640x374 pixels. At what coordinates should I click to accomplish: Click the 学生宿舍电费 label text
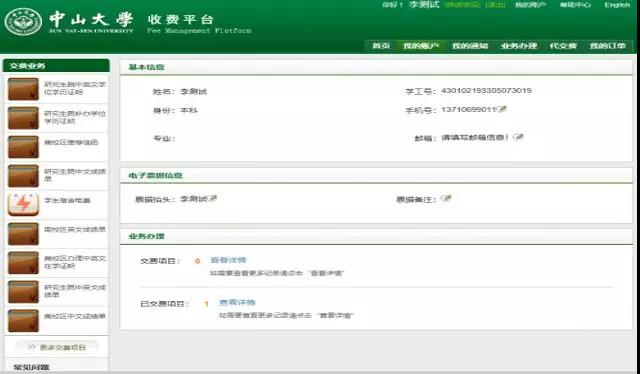pyautogui.click(x=67, y=200)
